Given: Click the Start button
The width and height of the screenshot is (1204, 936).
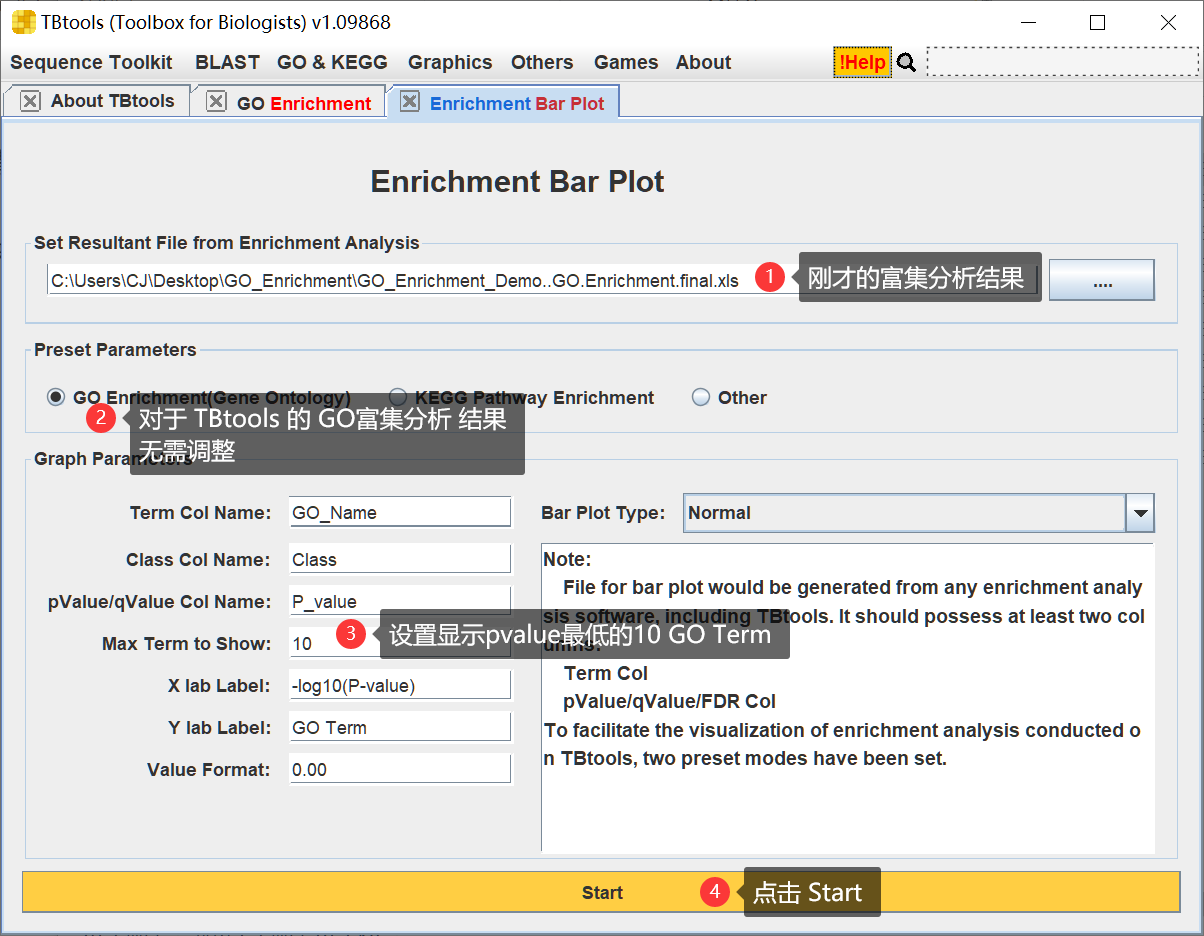Looking at the screenshot, I should tap(601, 892).
